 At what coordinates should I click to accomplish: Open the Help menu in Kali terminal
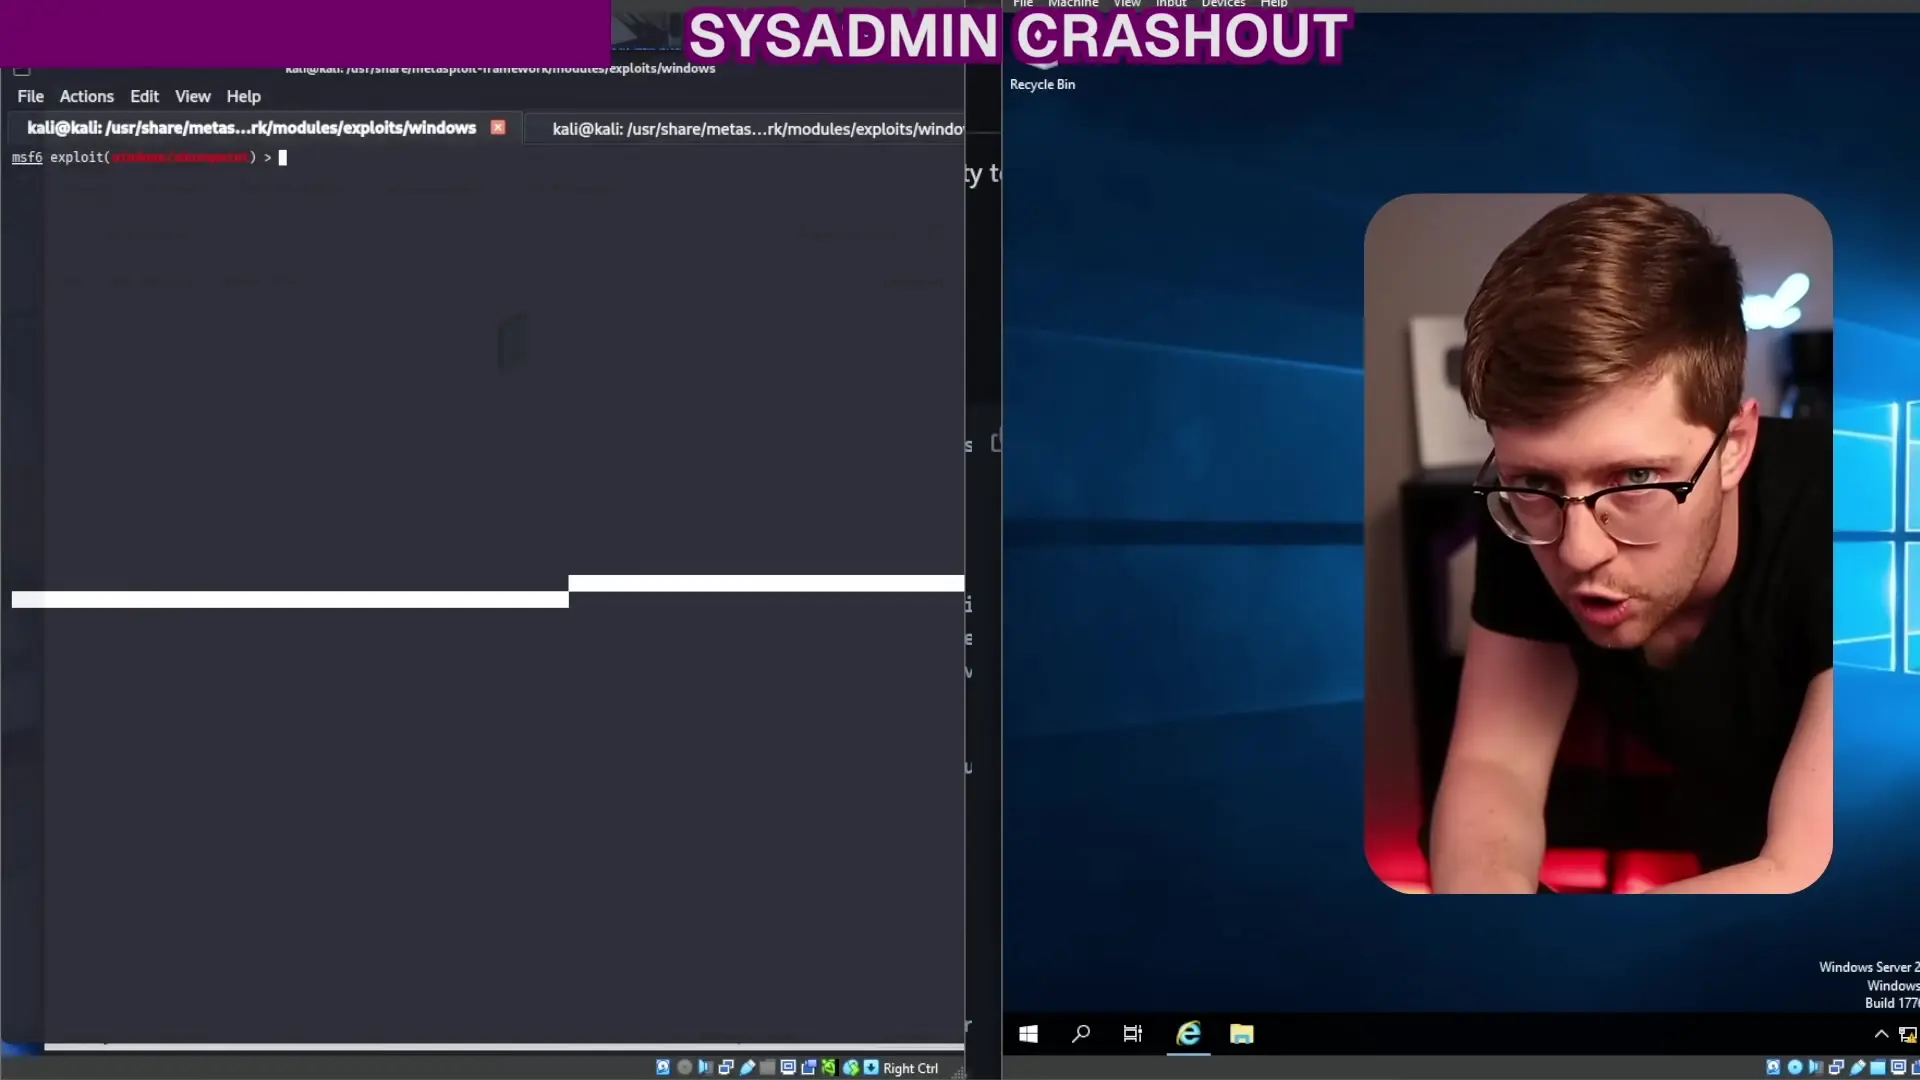pos(243,96)
